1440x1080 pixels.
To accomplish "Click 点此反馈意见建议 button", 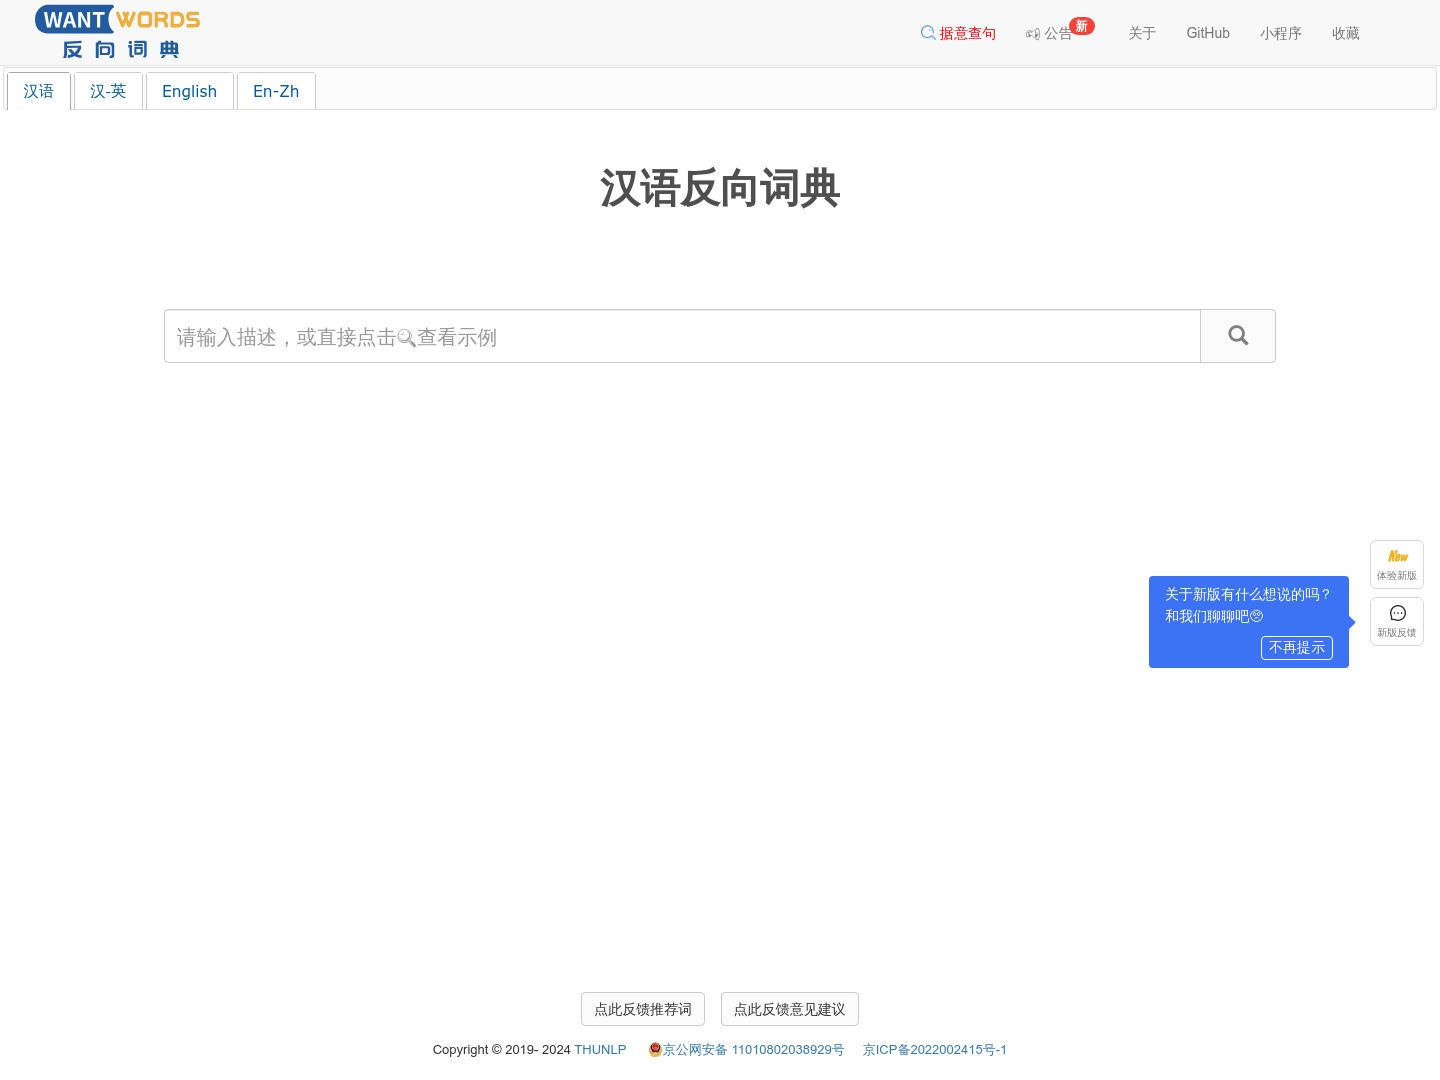I will pos(790,1009).
